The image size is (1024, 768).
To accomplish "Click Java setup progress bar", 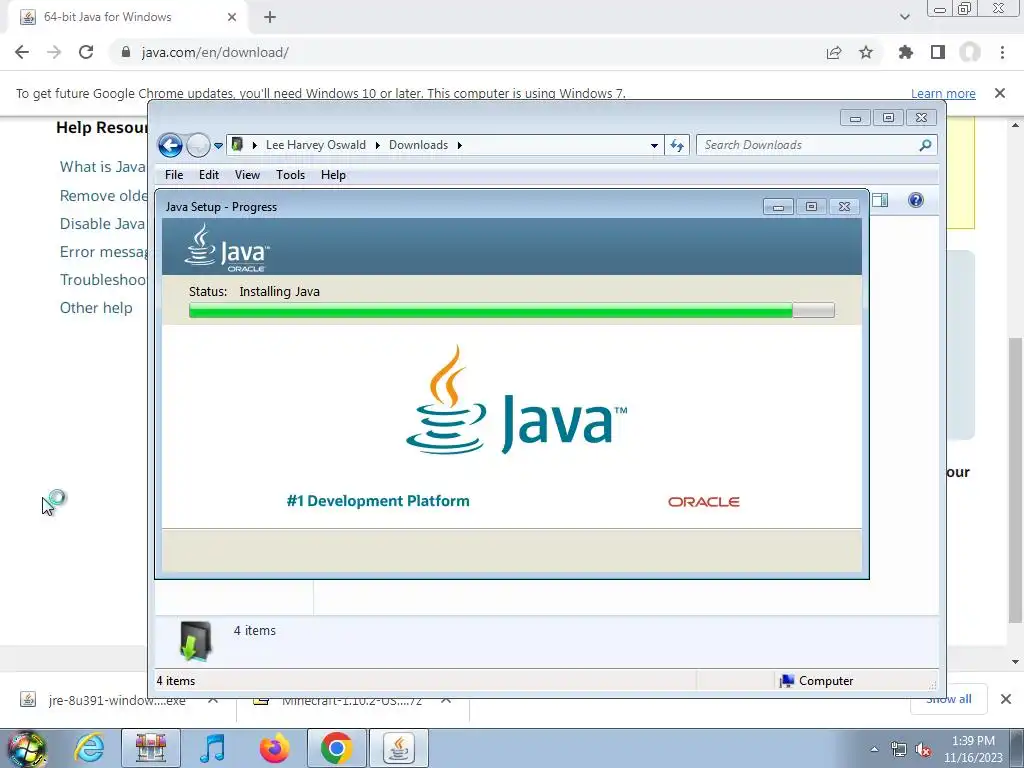I will pos(511,310).
